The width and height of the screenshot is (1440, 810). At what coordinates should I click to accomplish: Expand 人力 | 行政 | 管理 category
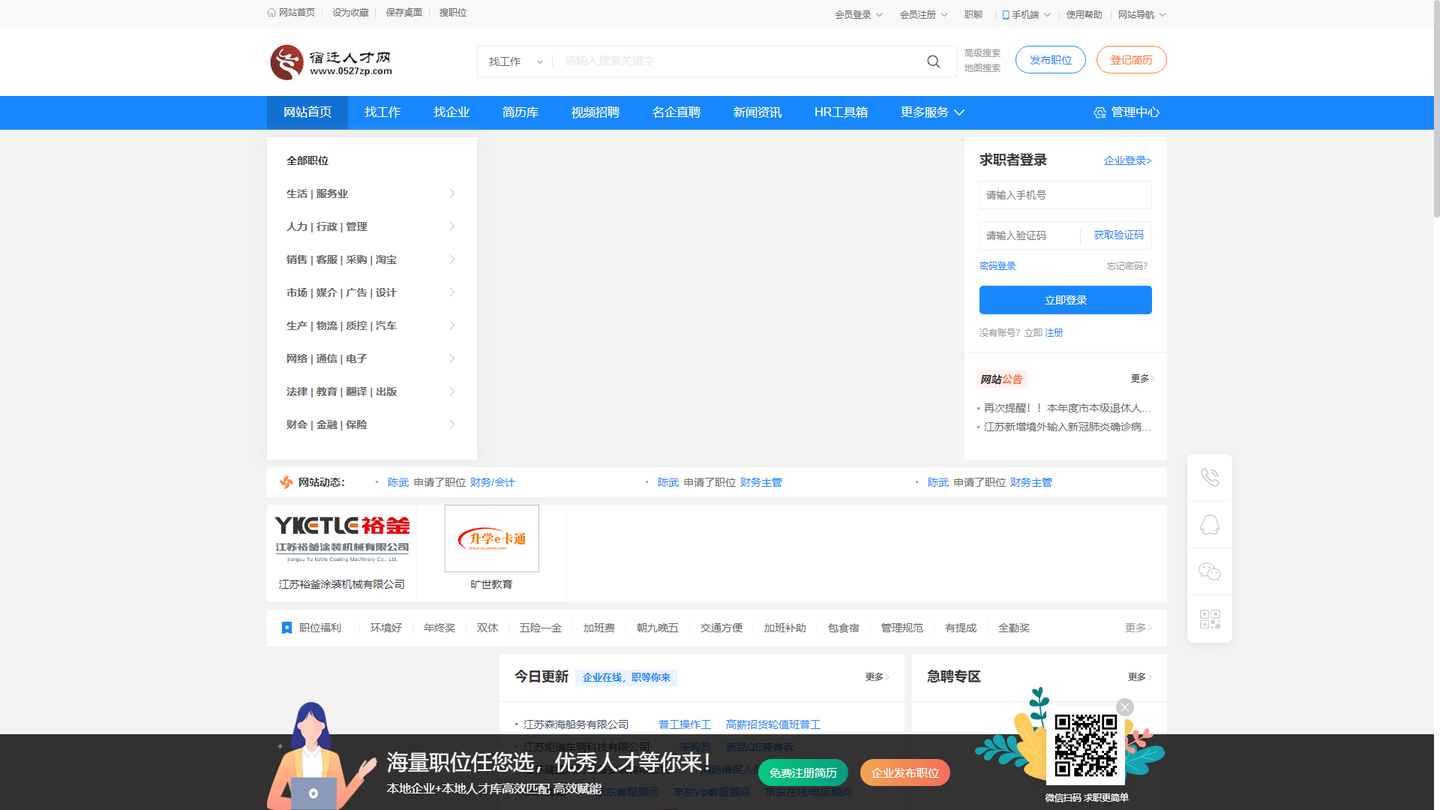(371, 227)
